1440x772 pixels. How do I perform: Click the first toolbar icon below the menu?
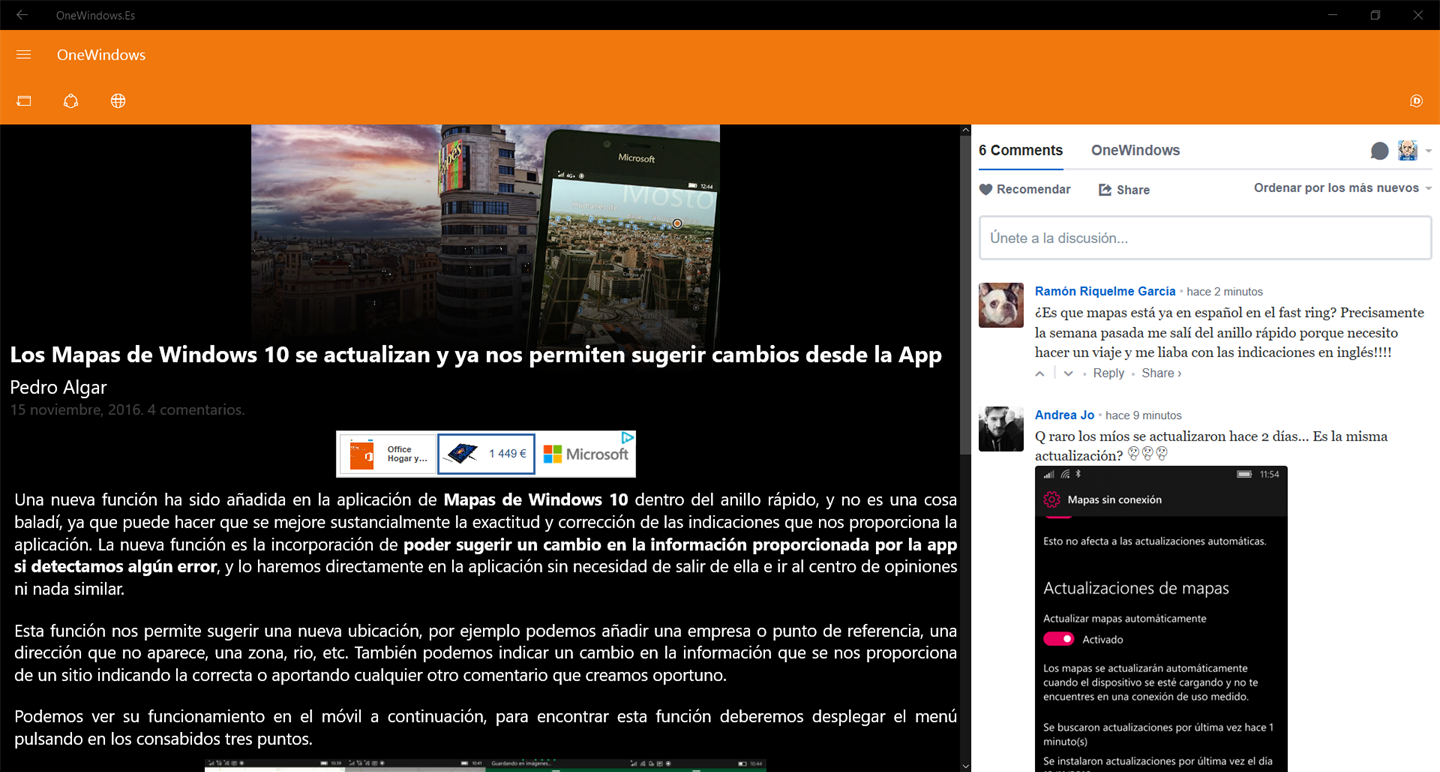click(x=24, y=101)
